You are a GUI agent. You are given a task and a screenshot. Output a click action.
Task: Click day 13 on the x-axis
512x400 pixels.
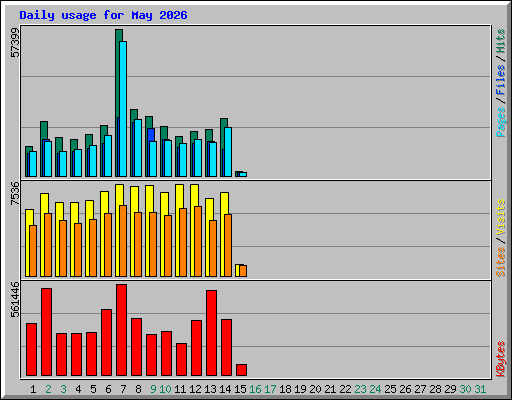[210, 389]
